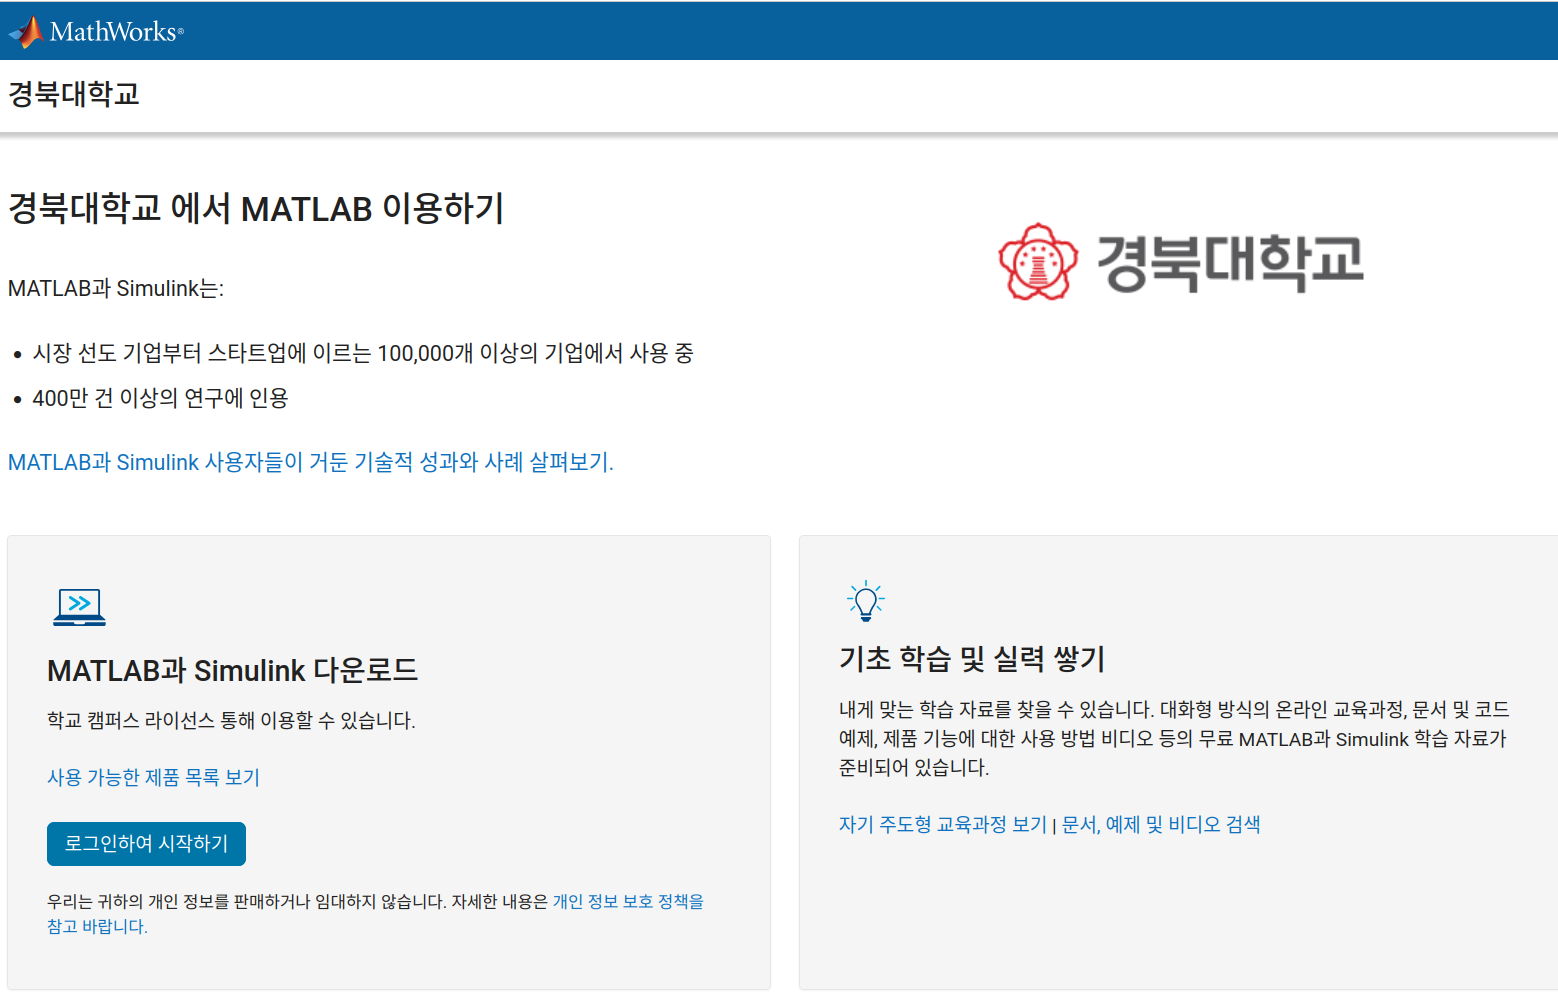
Task: Click the lightbulb learning icon
Action: [x=865, y=600]
